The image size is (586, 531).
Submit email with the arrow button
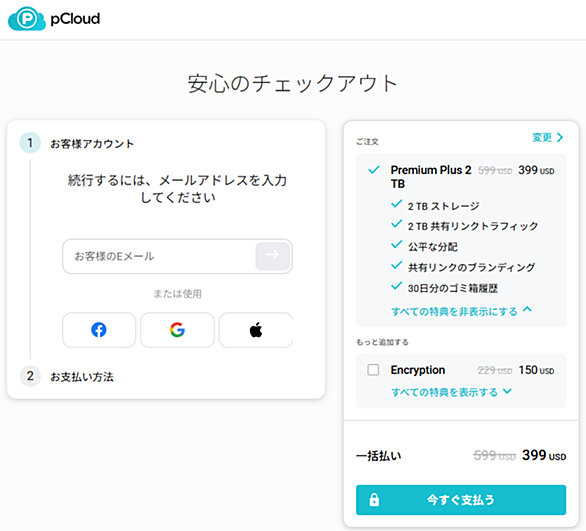tap(272, 256)
